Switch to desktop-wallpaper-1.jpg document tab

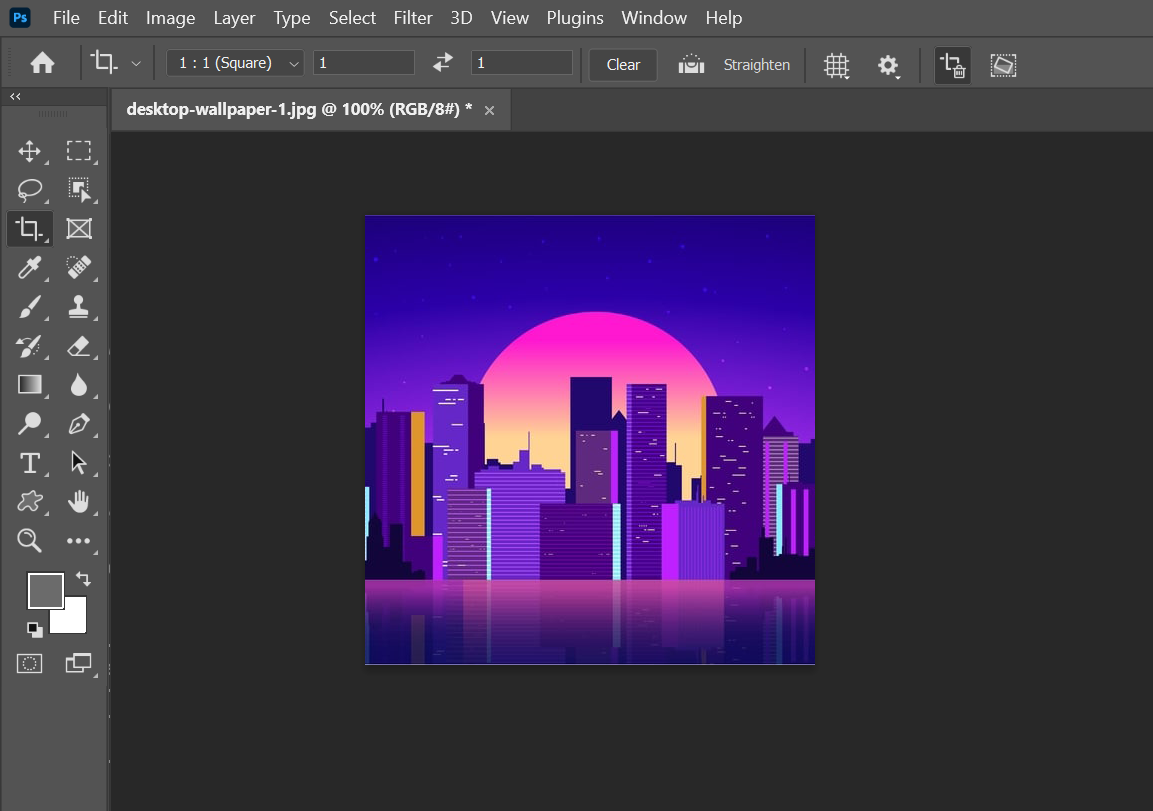299,110
